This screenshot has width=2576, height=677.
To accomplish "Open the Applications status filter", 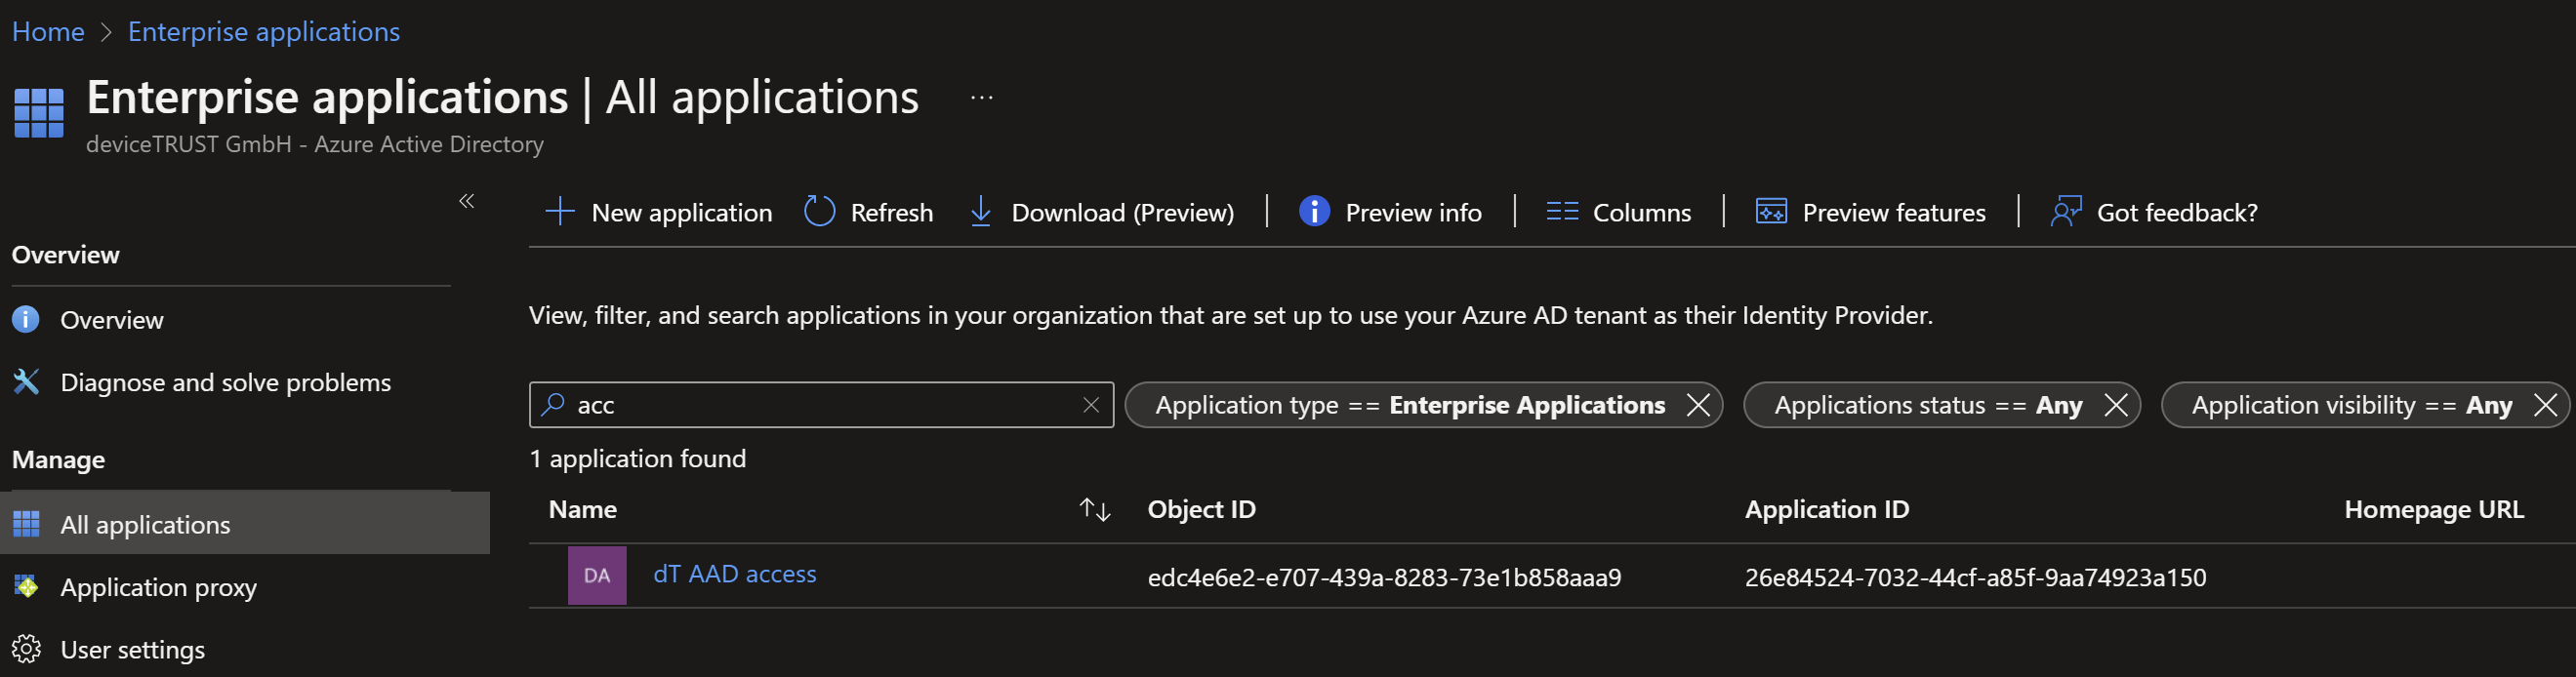I will (1927, 405).
